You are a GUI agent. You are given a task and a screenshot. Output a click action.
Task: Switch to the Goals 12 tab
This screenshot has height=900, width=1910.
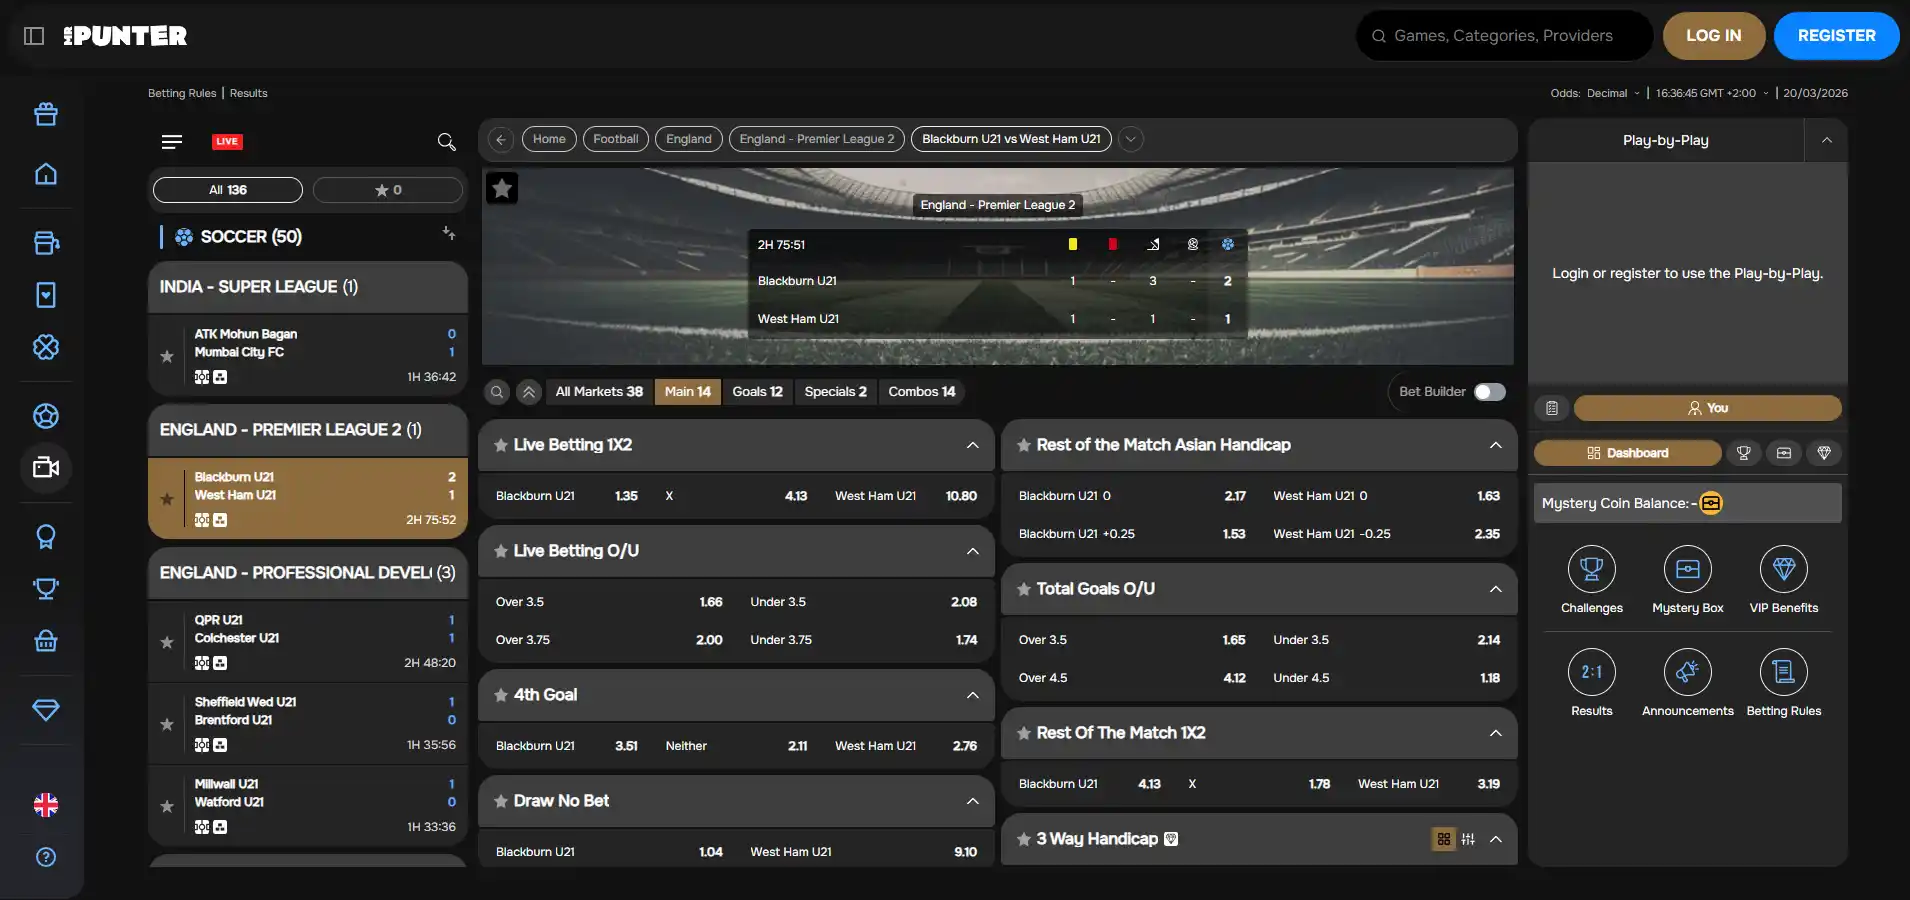click(x=757, y=392)
